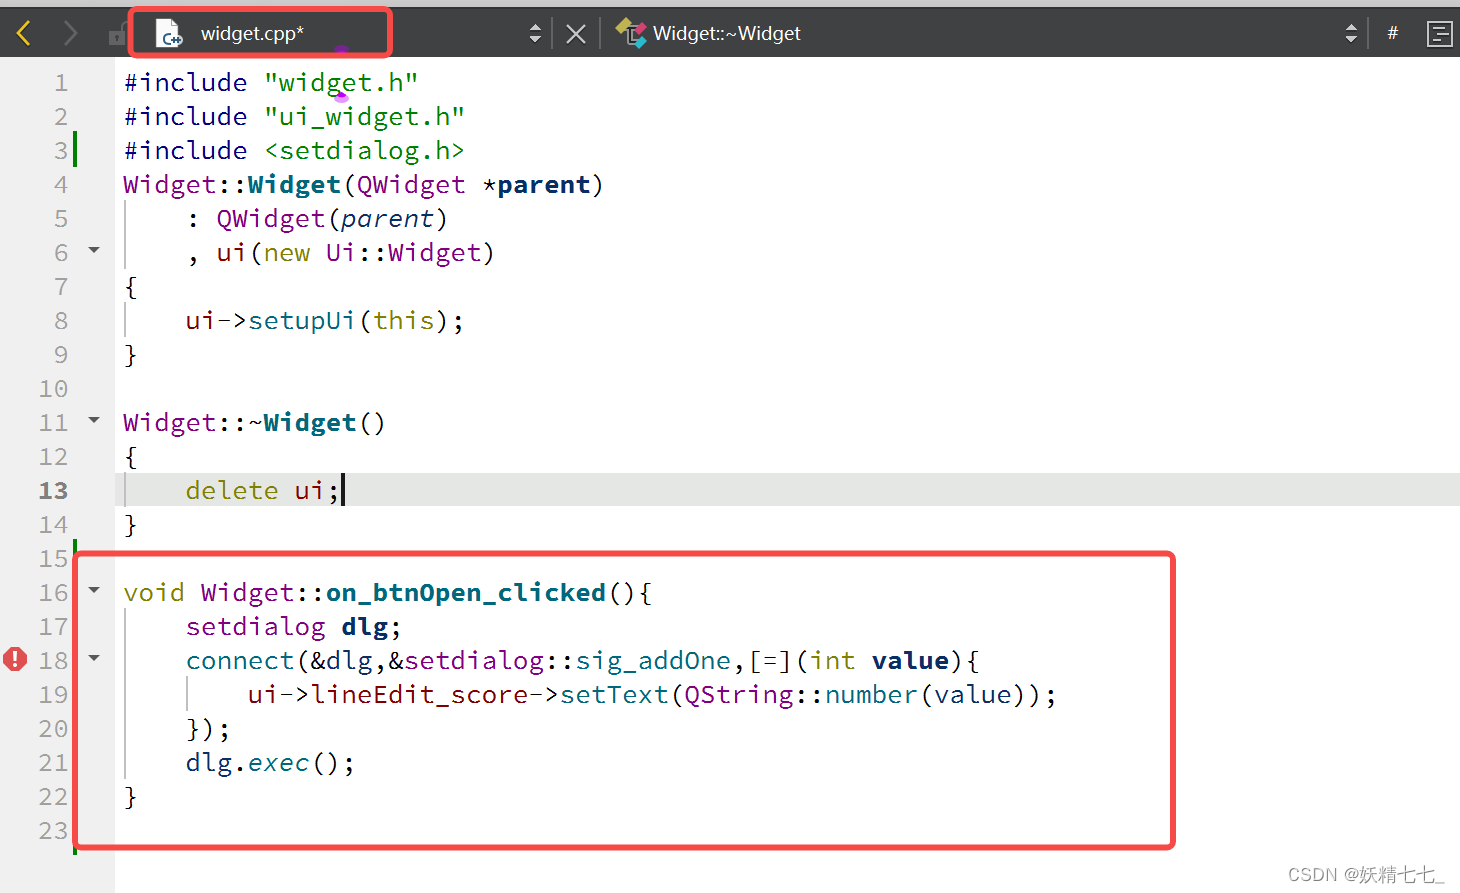The height and width of the screenshot is (893, 1460).
Task: Click line number 1 in gutter
Action: [x=61, y=83]
